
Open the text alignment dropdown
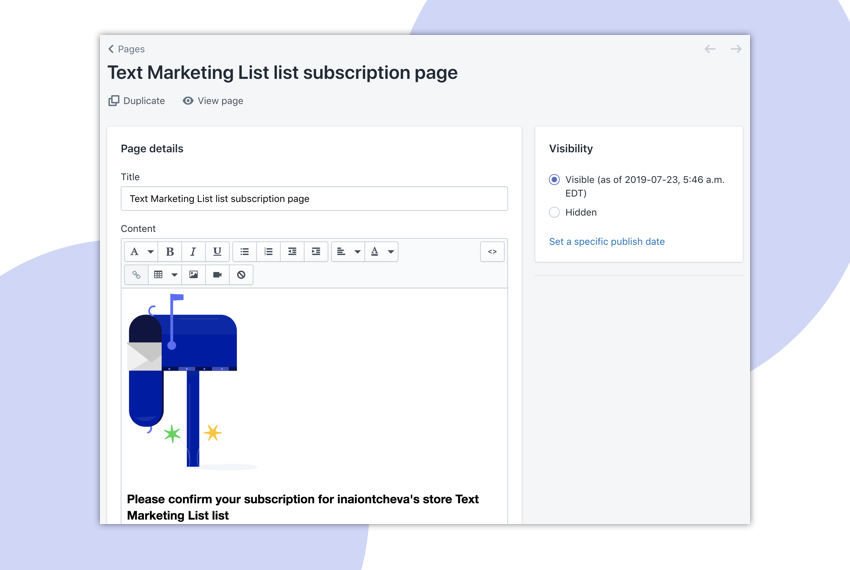coord(347,252)
